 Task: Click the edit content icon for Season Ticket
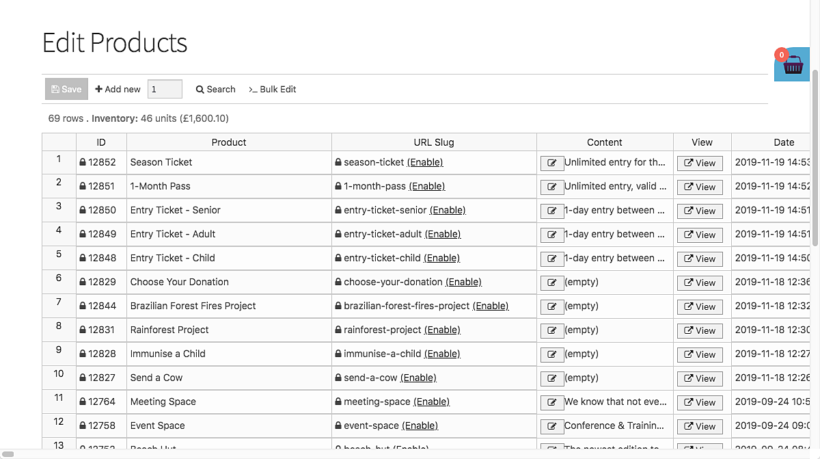point(552,163)
